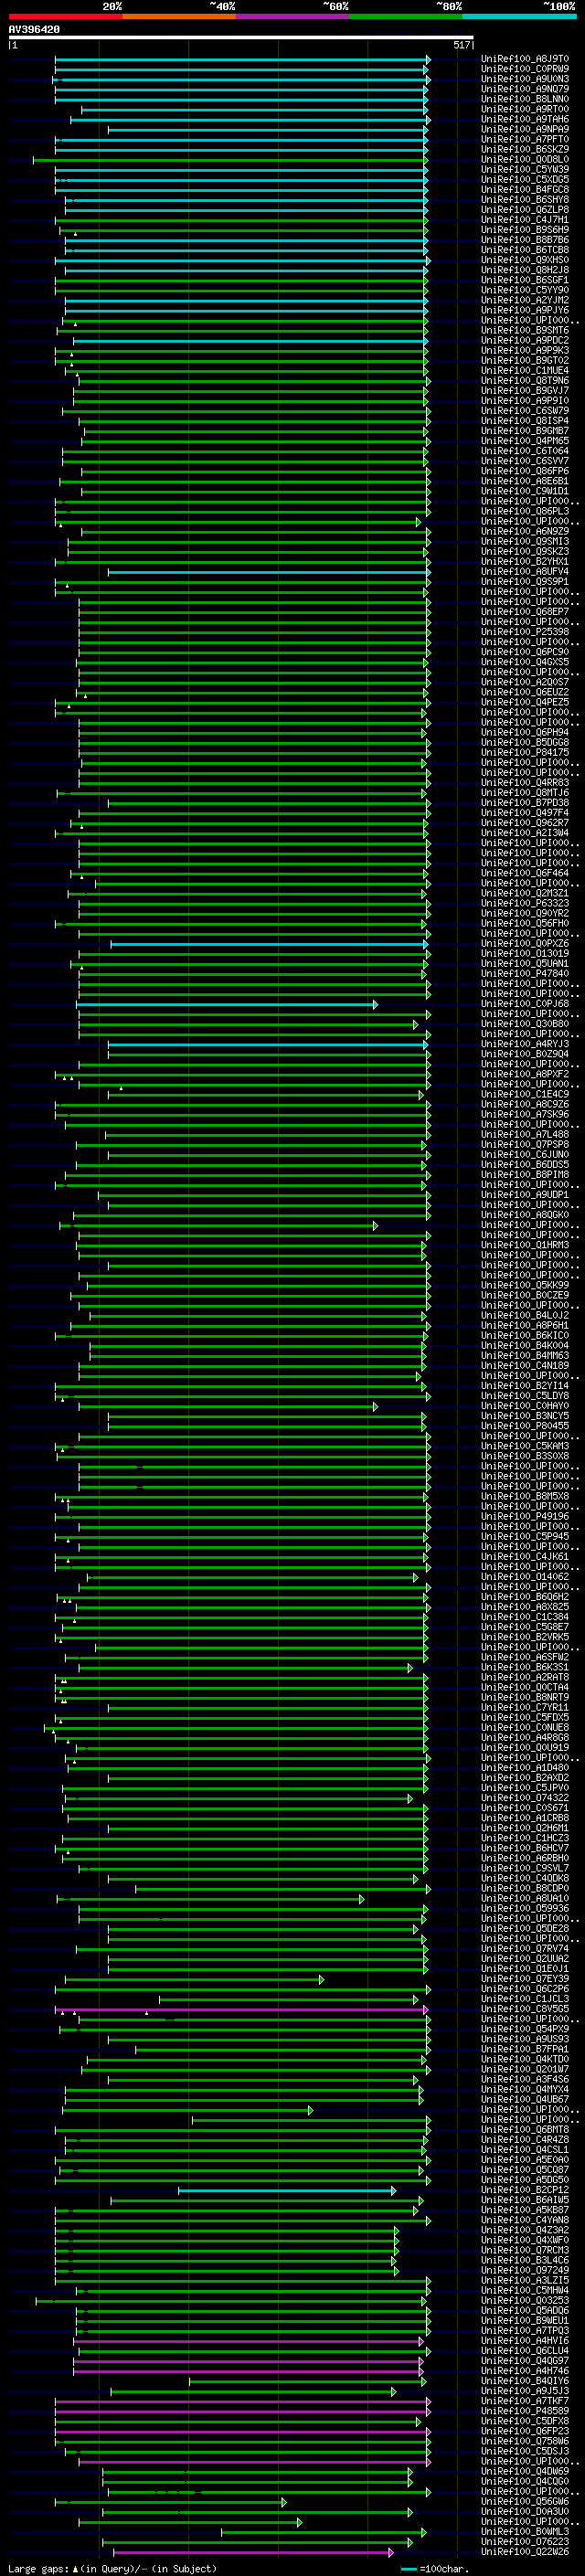Select the UniRef100_A4RYJ3 label
The image size is (585, 2576).
coord(525,1044)
